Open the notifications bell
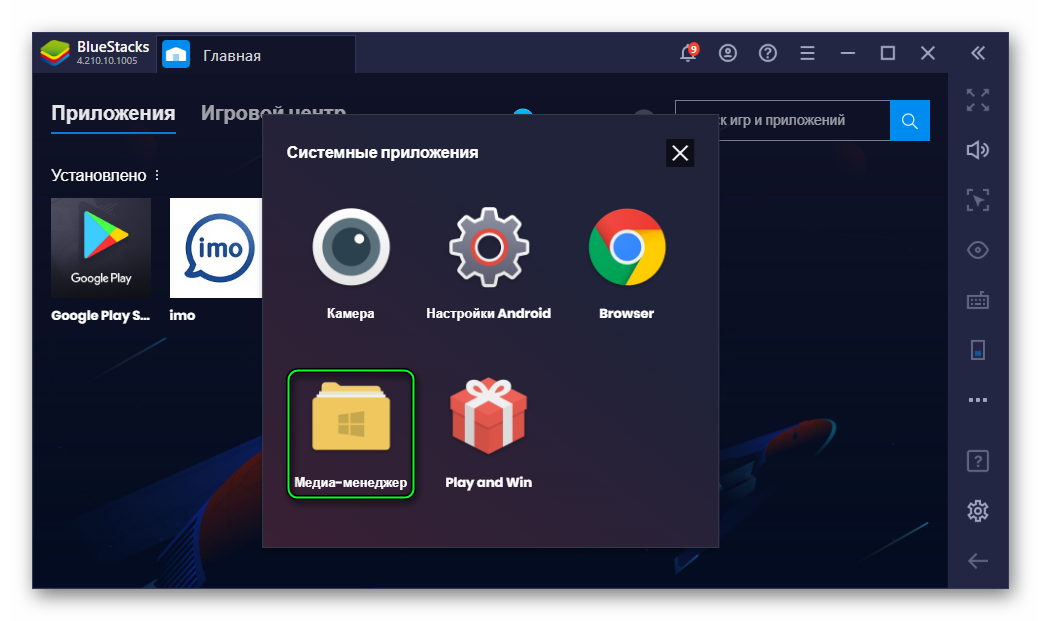This screenshot has width=1041, height=621. 688,53
